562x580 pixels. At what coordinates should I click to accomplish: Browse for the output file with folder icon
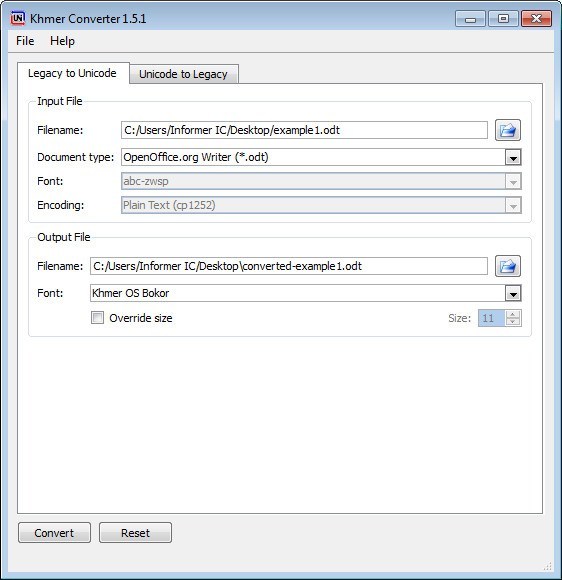click(x=508, y=266)
